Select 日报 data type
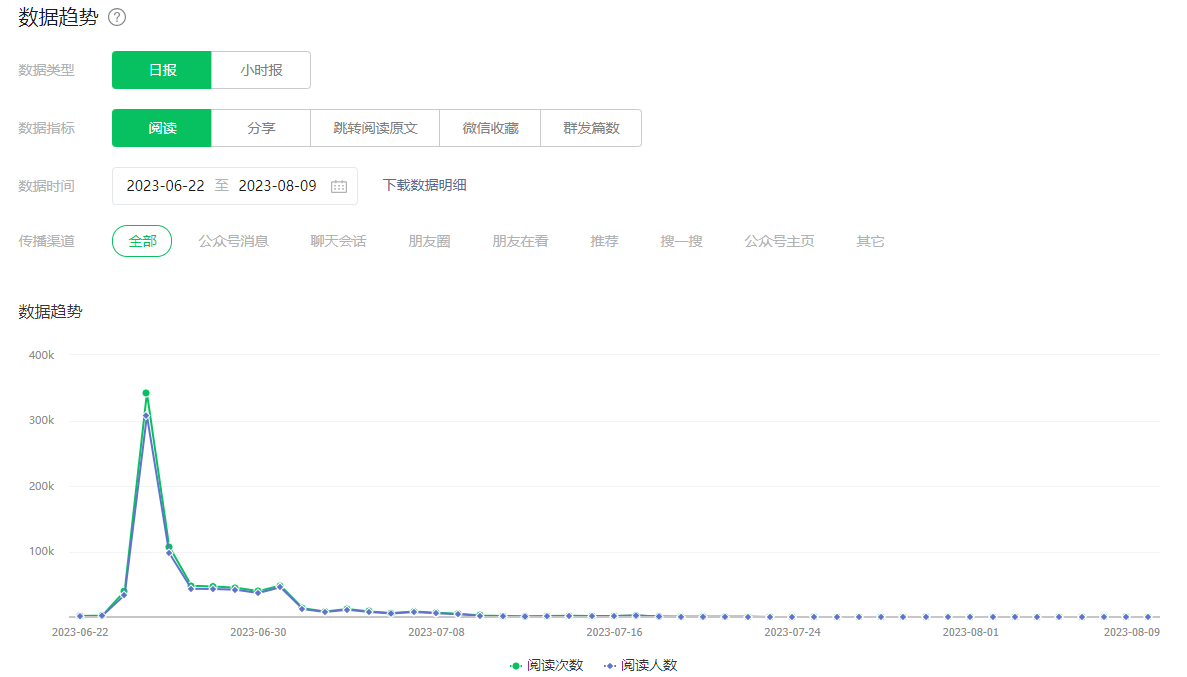 pyautogui.click(x=161, y=70)
